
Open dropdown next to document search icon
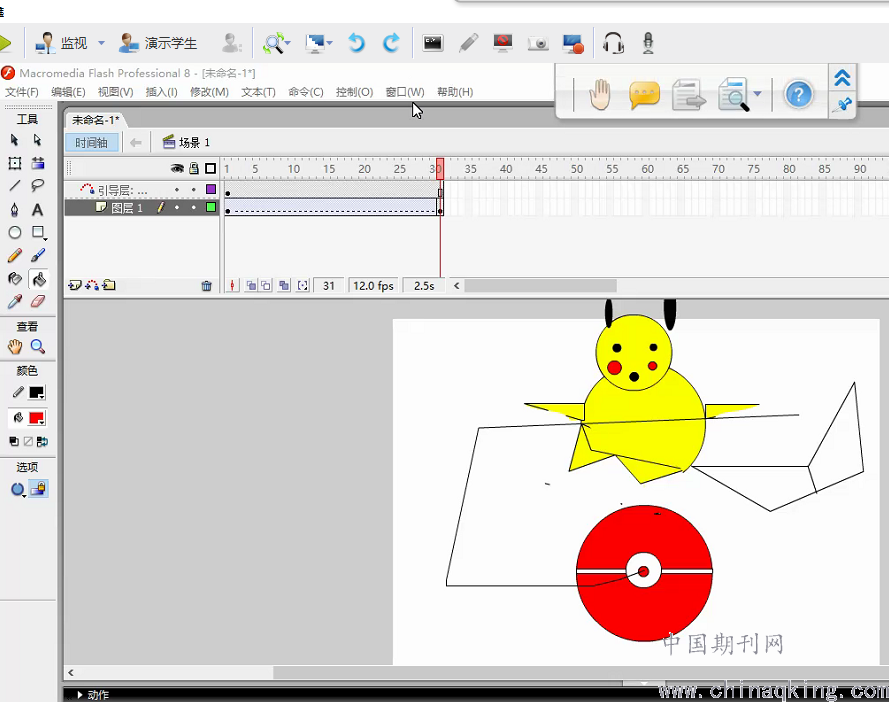758,94
